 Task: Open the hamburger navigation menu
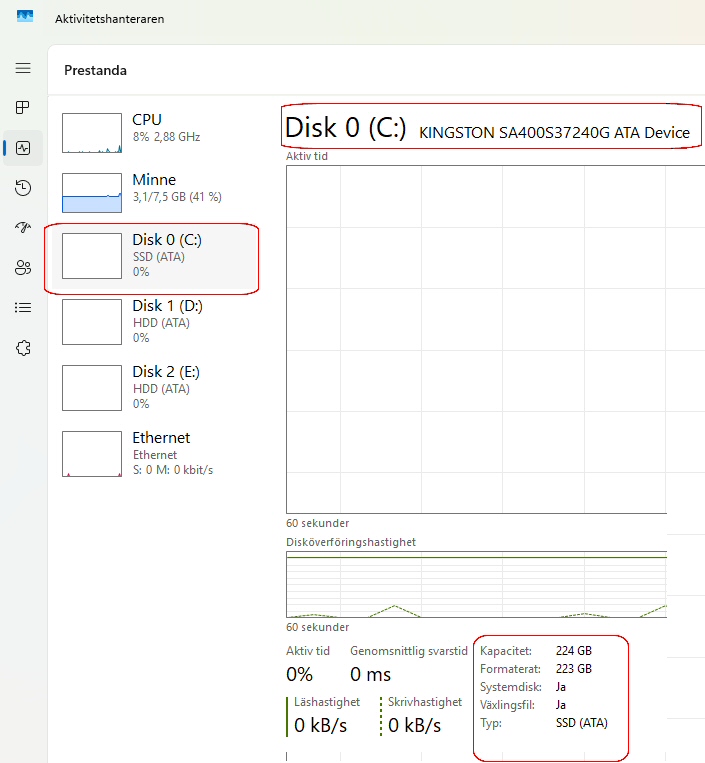pos(23,68)
